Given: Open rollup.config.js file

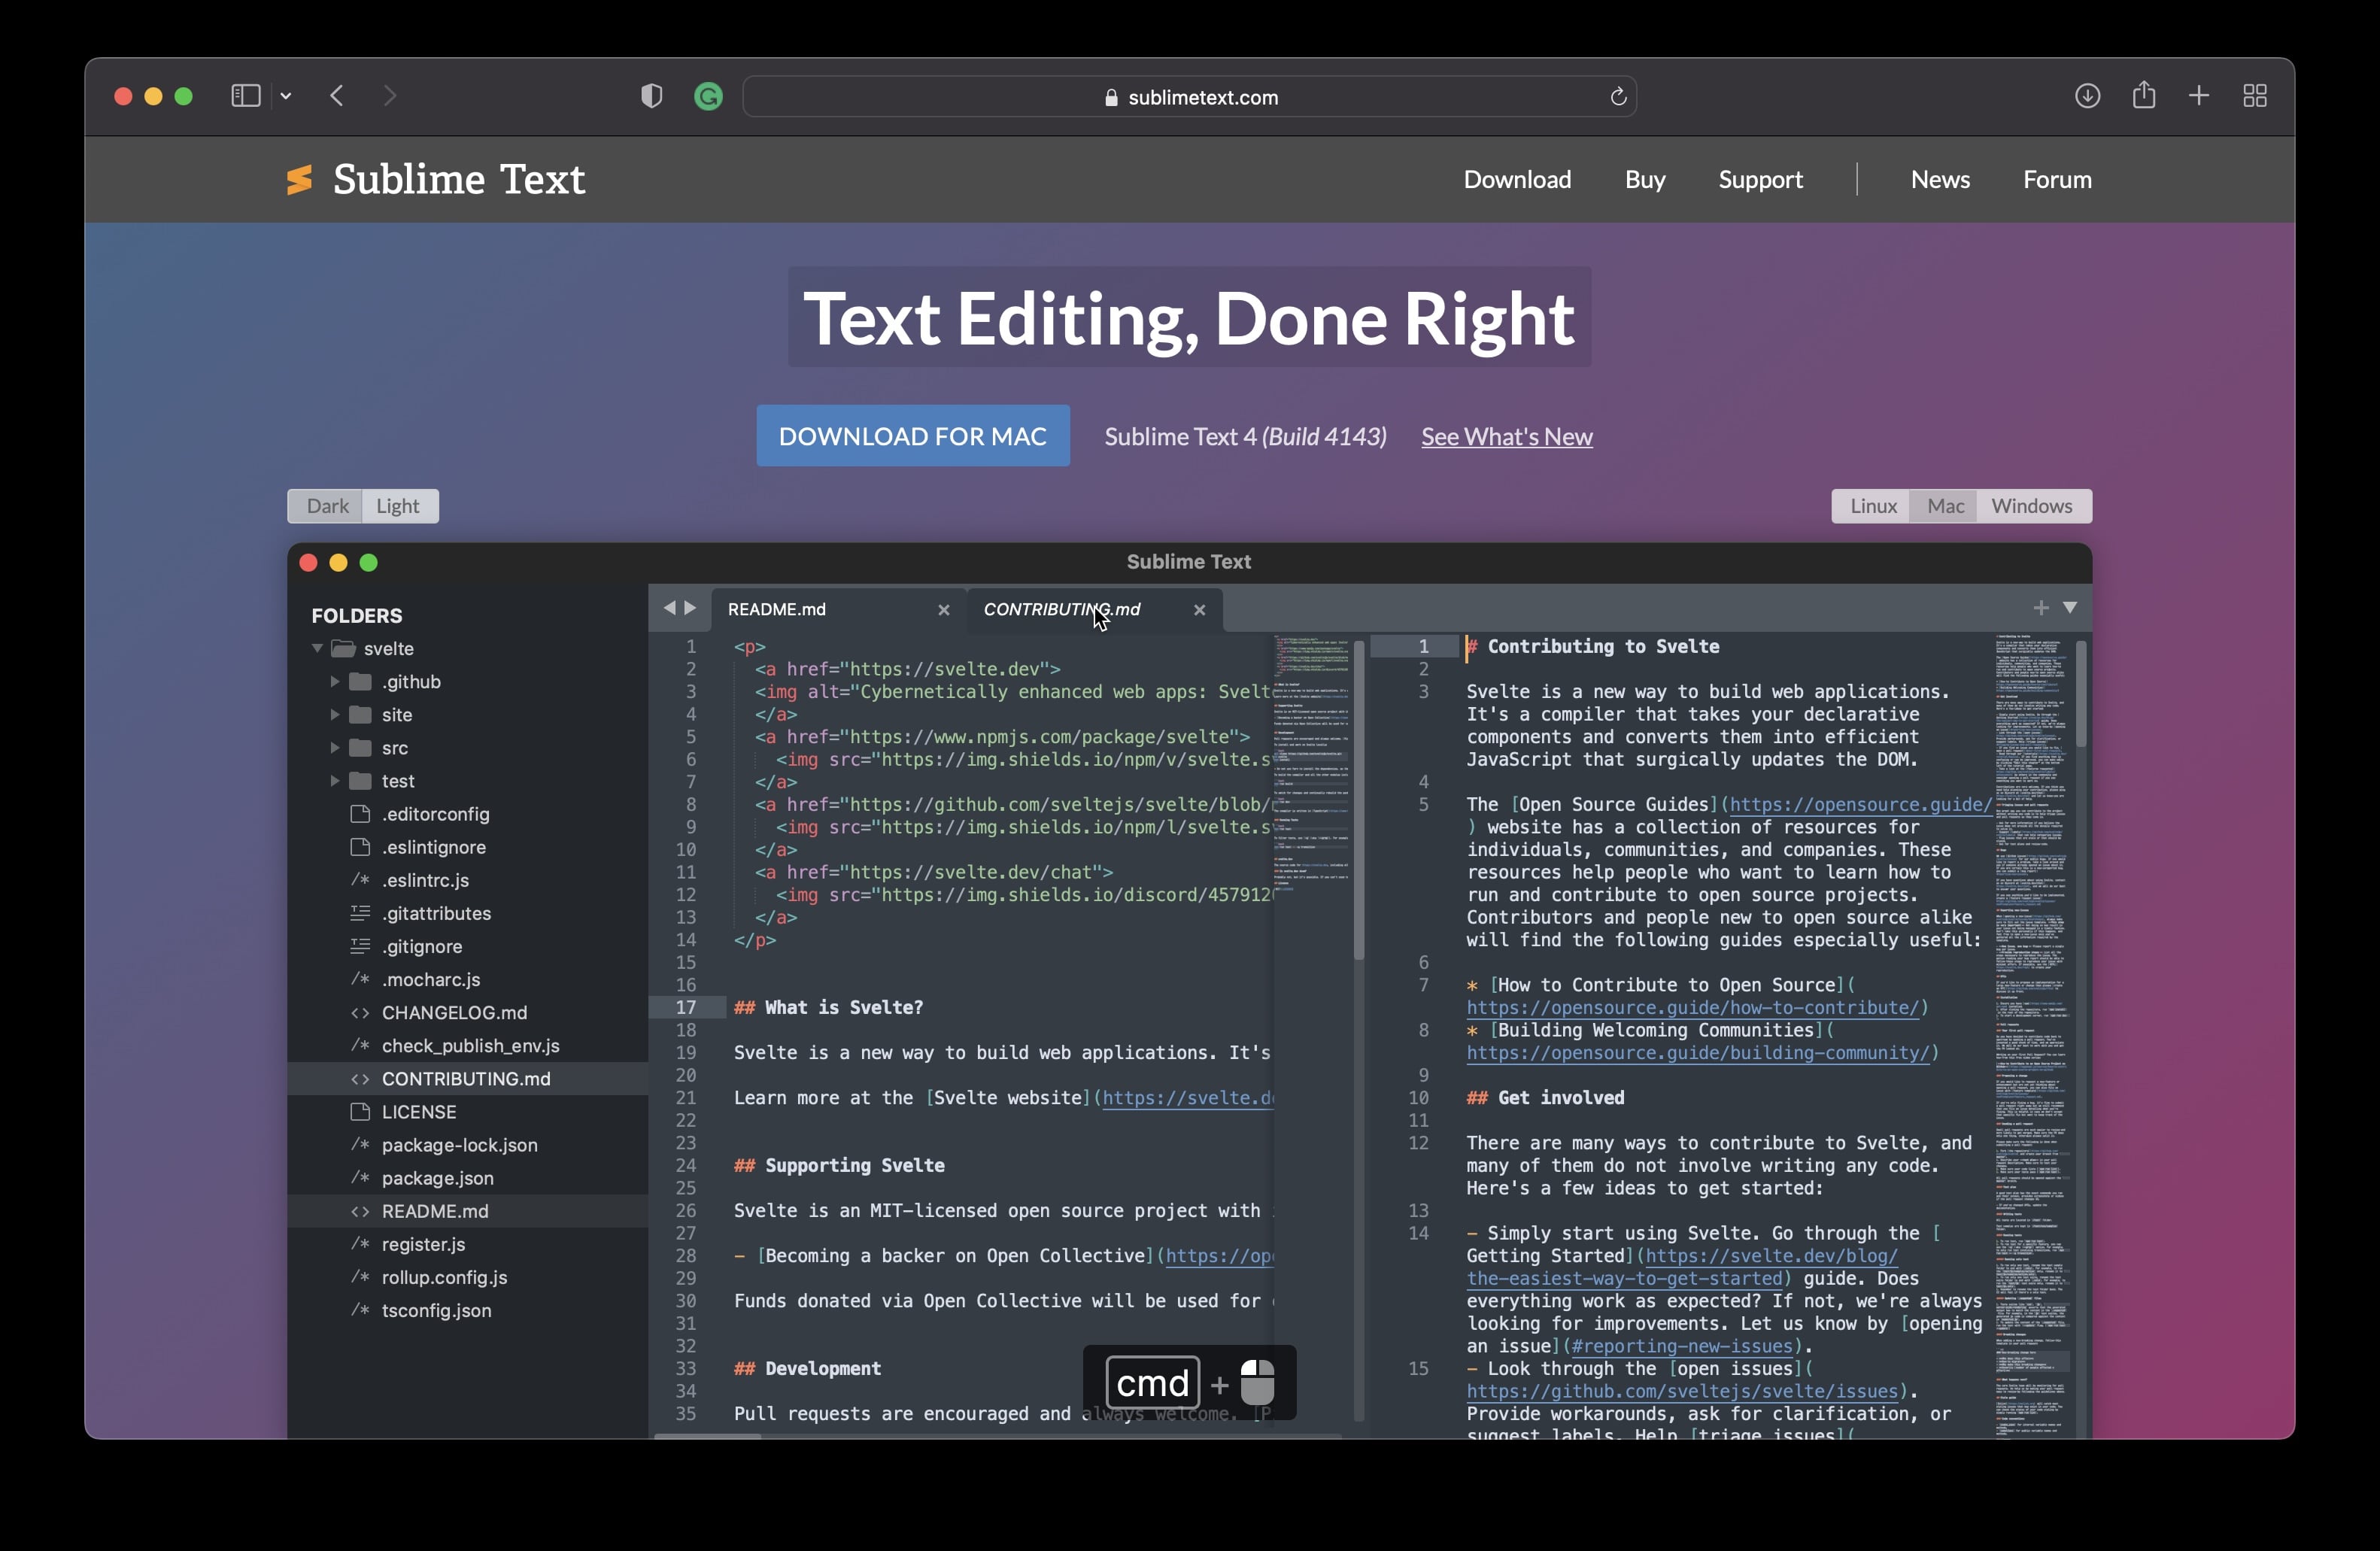Looking at the screenshot, I should 468,1277.
